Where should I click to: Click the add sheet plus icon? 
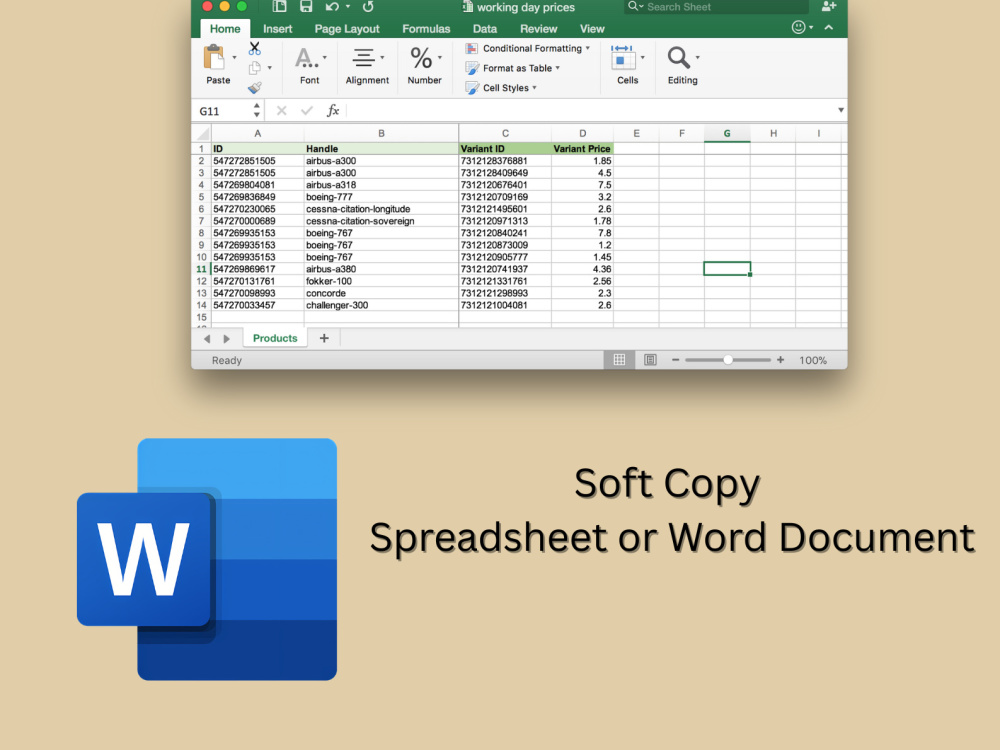coord(324,338)
